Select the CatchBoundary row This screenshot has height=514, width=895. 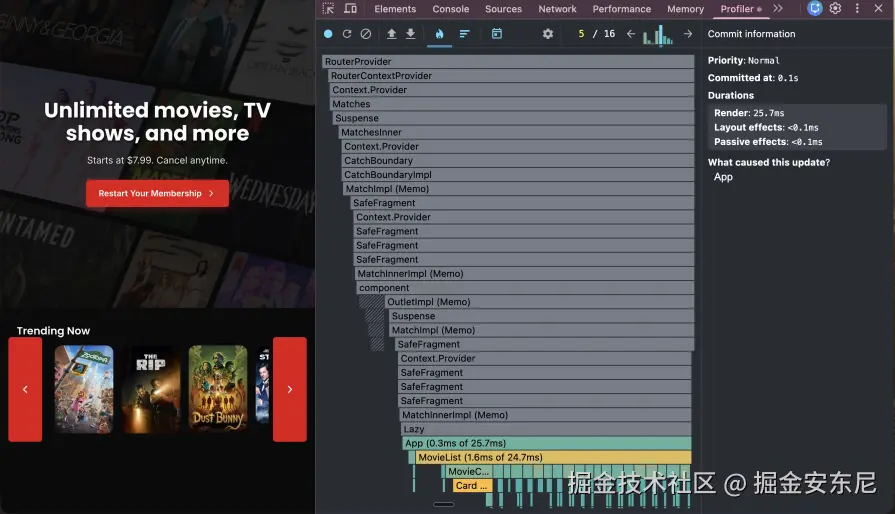(518, 160)
